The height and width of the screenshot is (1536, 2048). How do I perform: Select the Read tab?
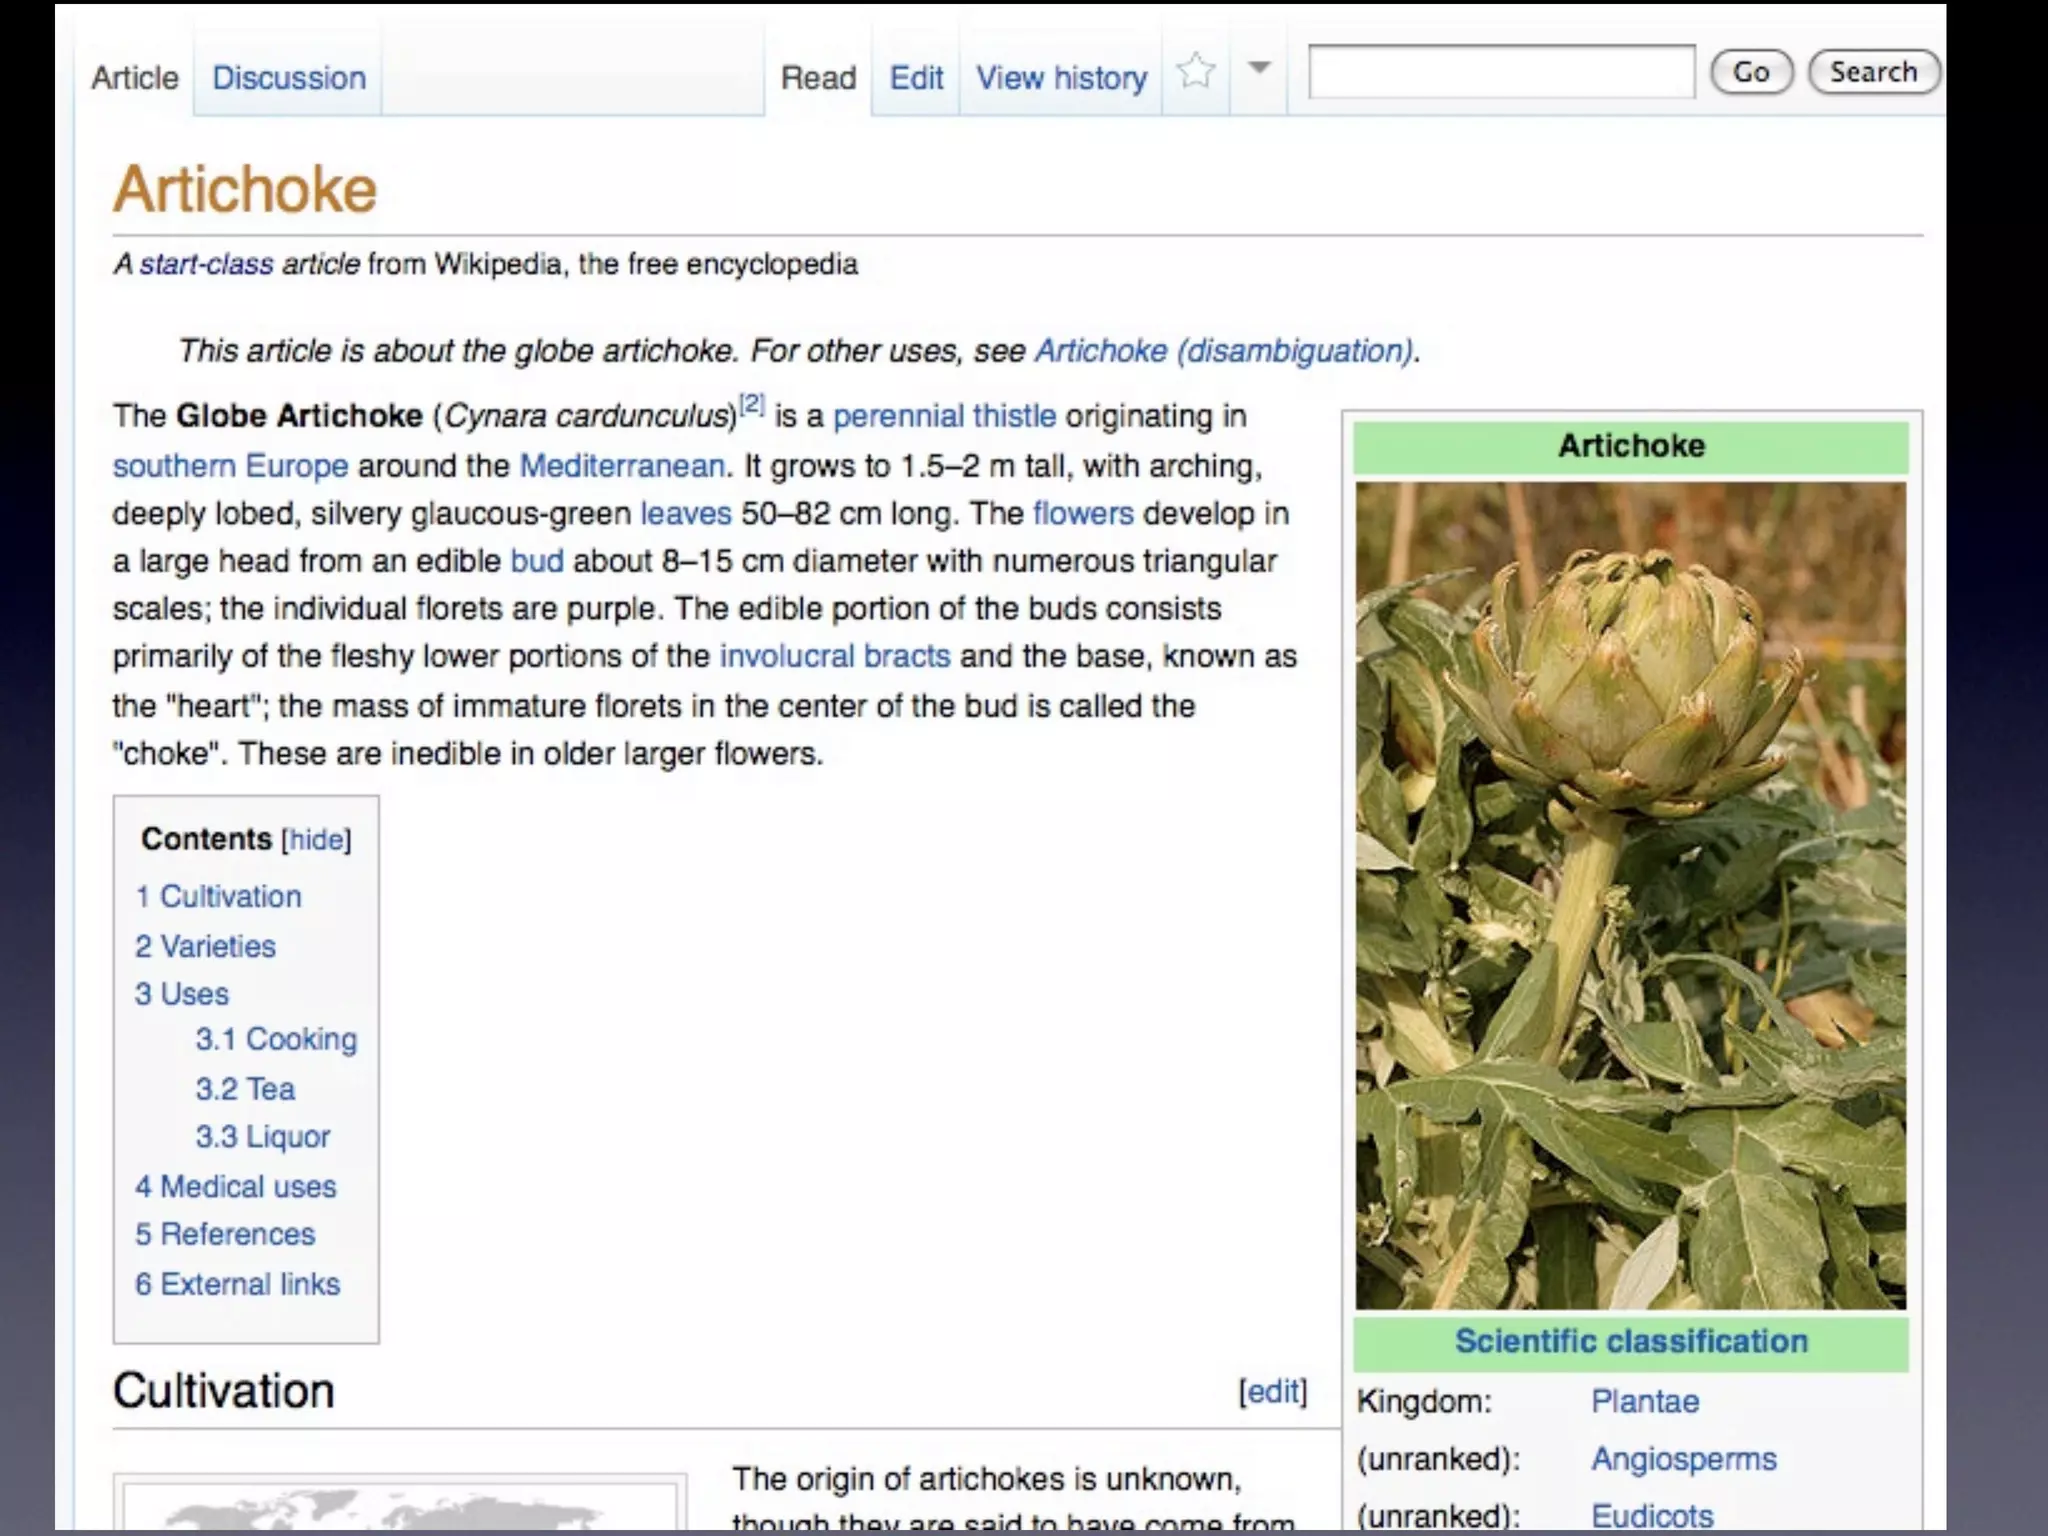[x=818, y=78]
